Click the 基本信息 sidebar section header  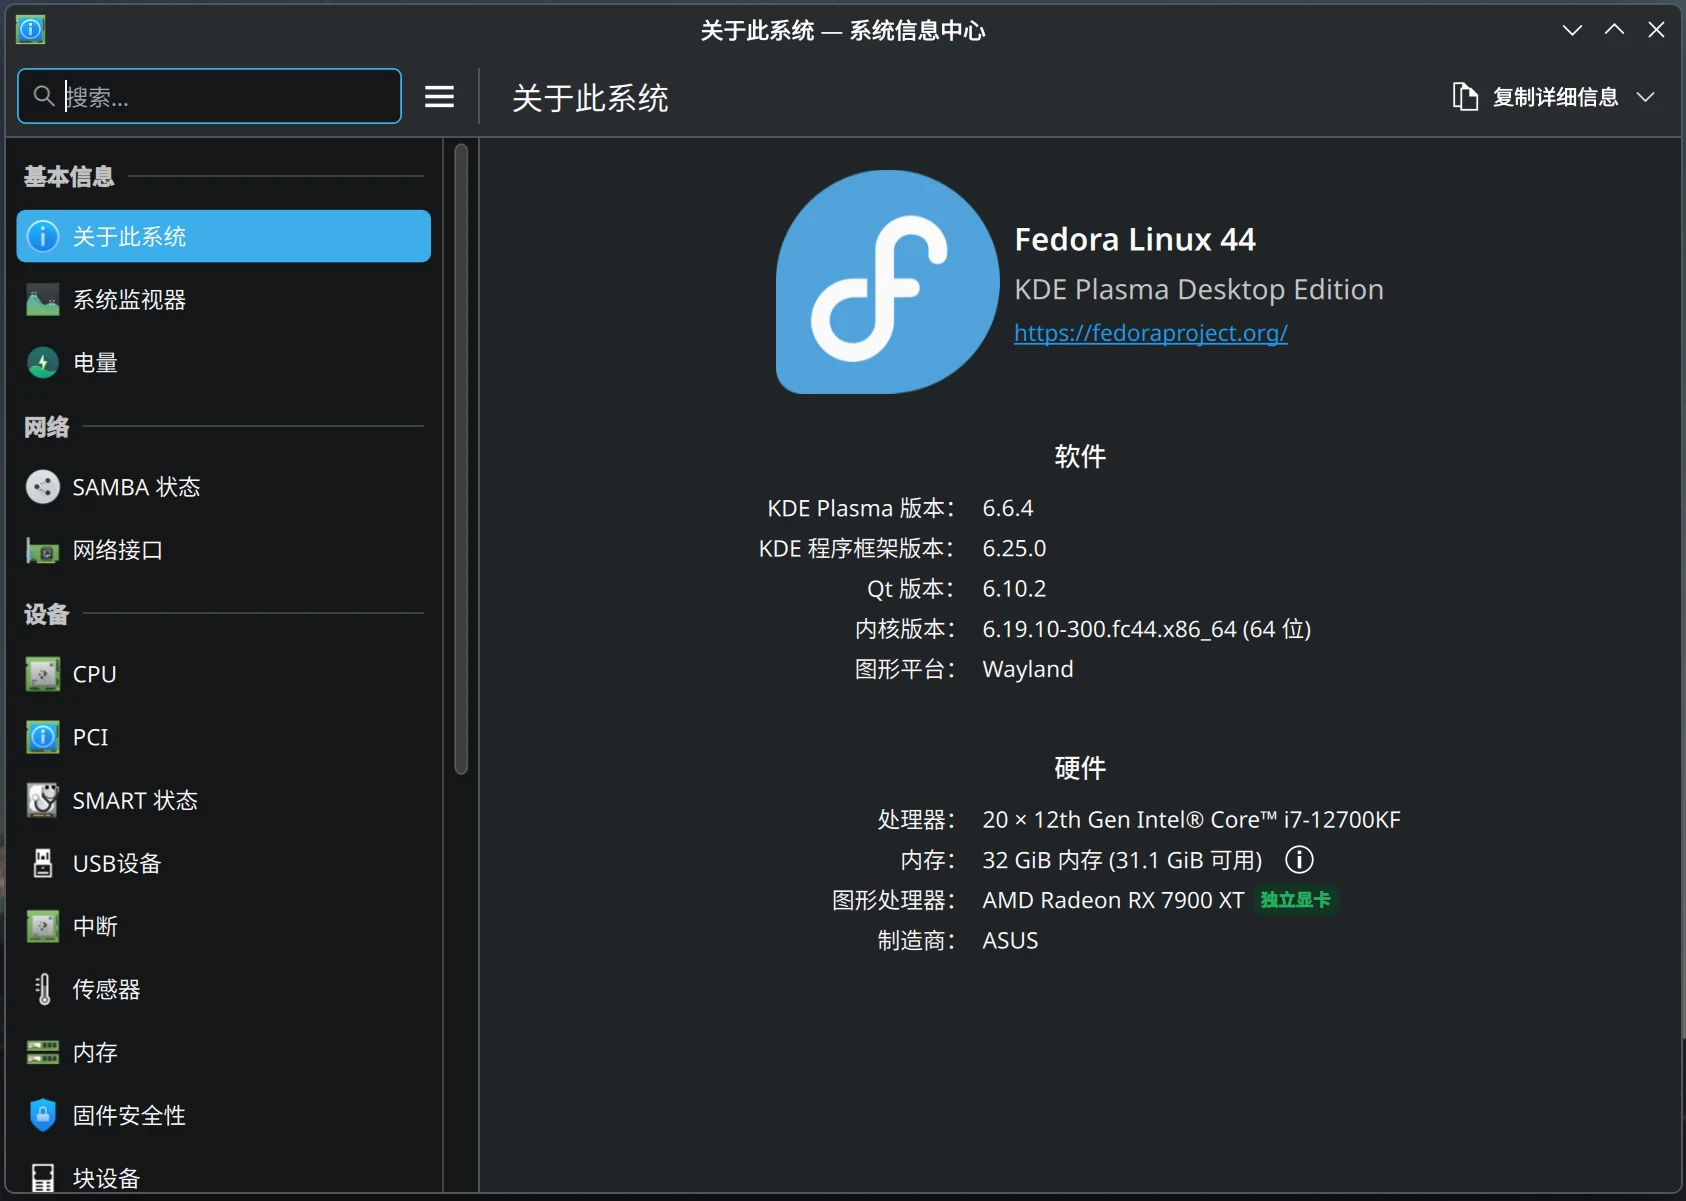pyautogui.click(x=69, y=176)
